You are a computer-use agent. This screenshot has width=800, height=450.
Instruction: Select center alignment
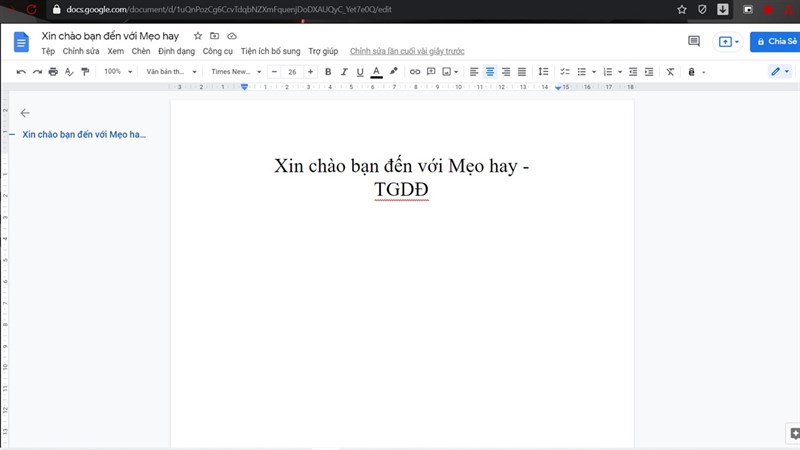(490, 72)
